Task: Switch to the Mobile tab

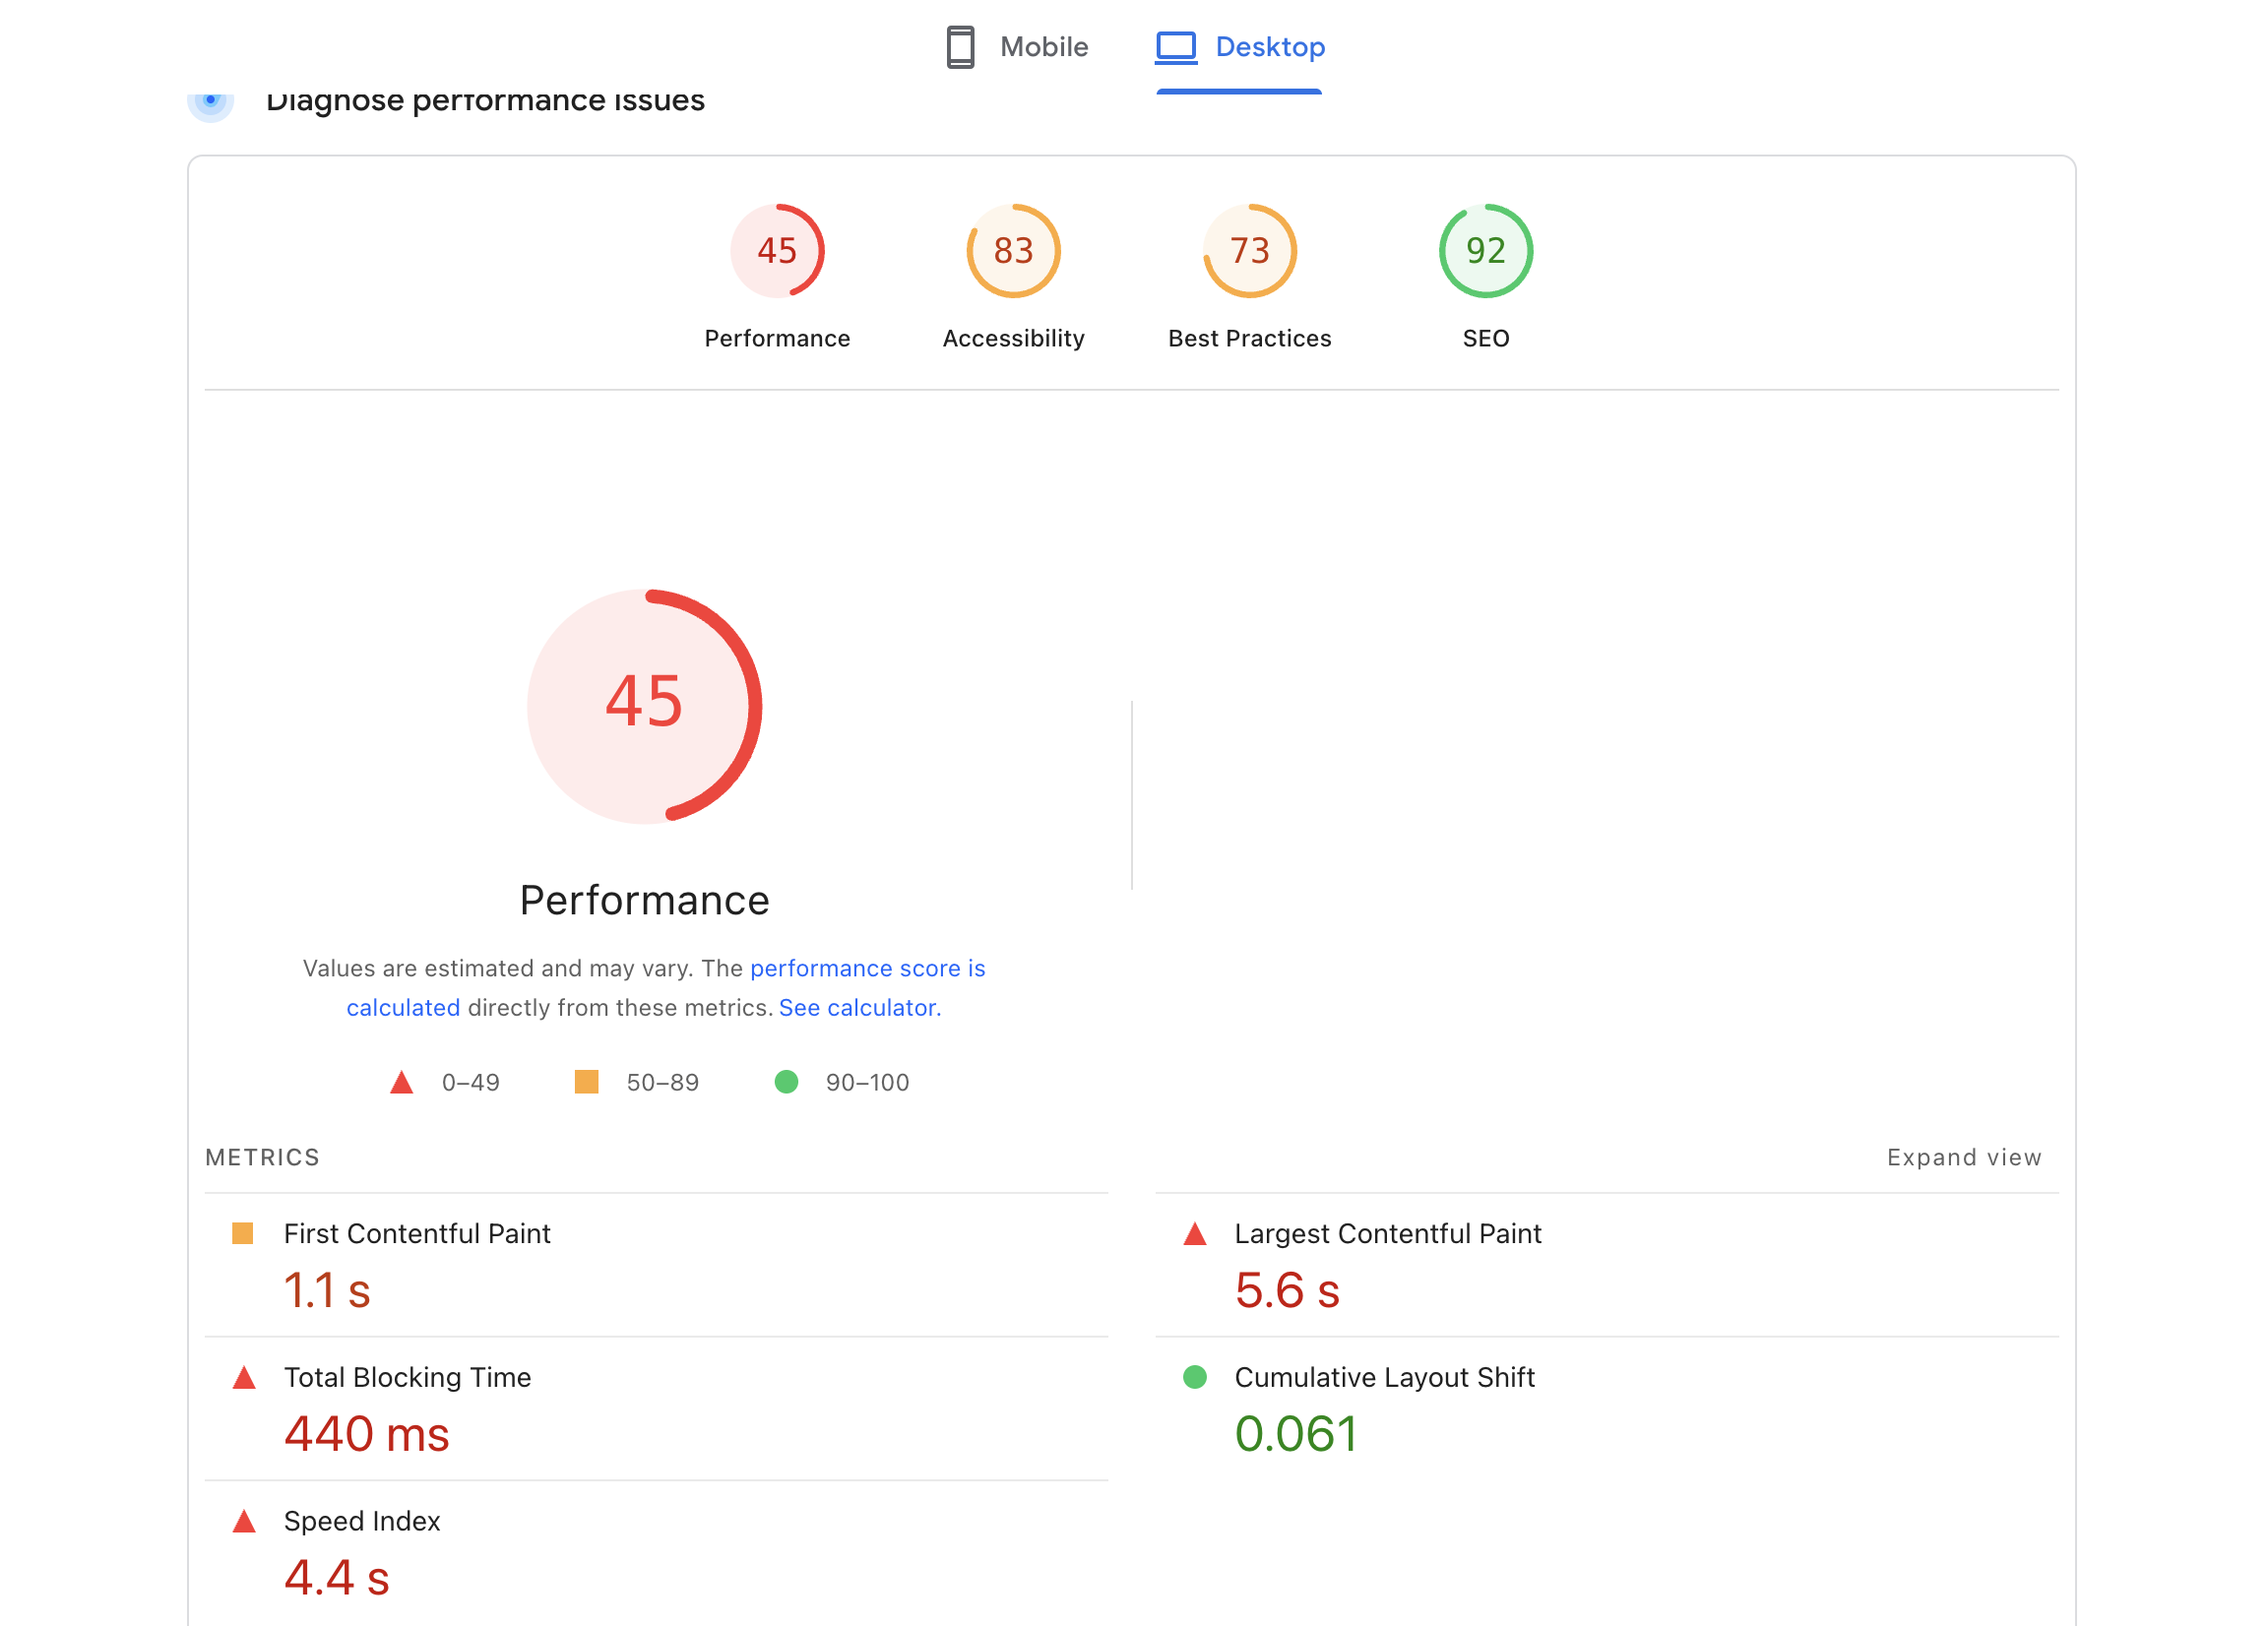Action: 1043,47
